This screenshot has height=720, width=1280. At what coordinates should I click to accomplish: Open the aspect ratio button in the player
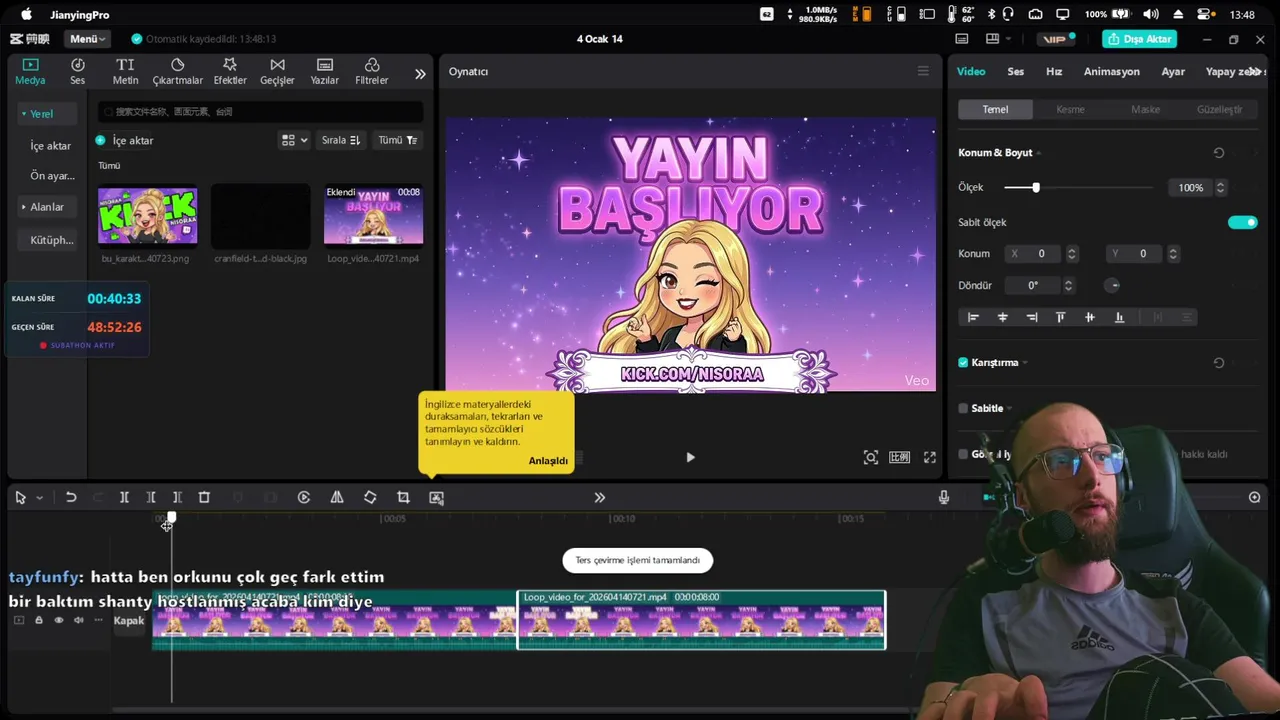point(900,457)
